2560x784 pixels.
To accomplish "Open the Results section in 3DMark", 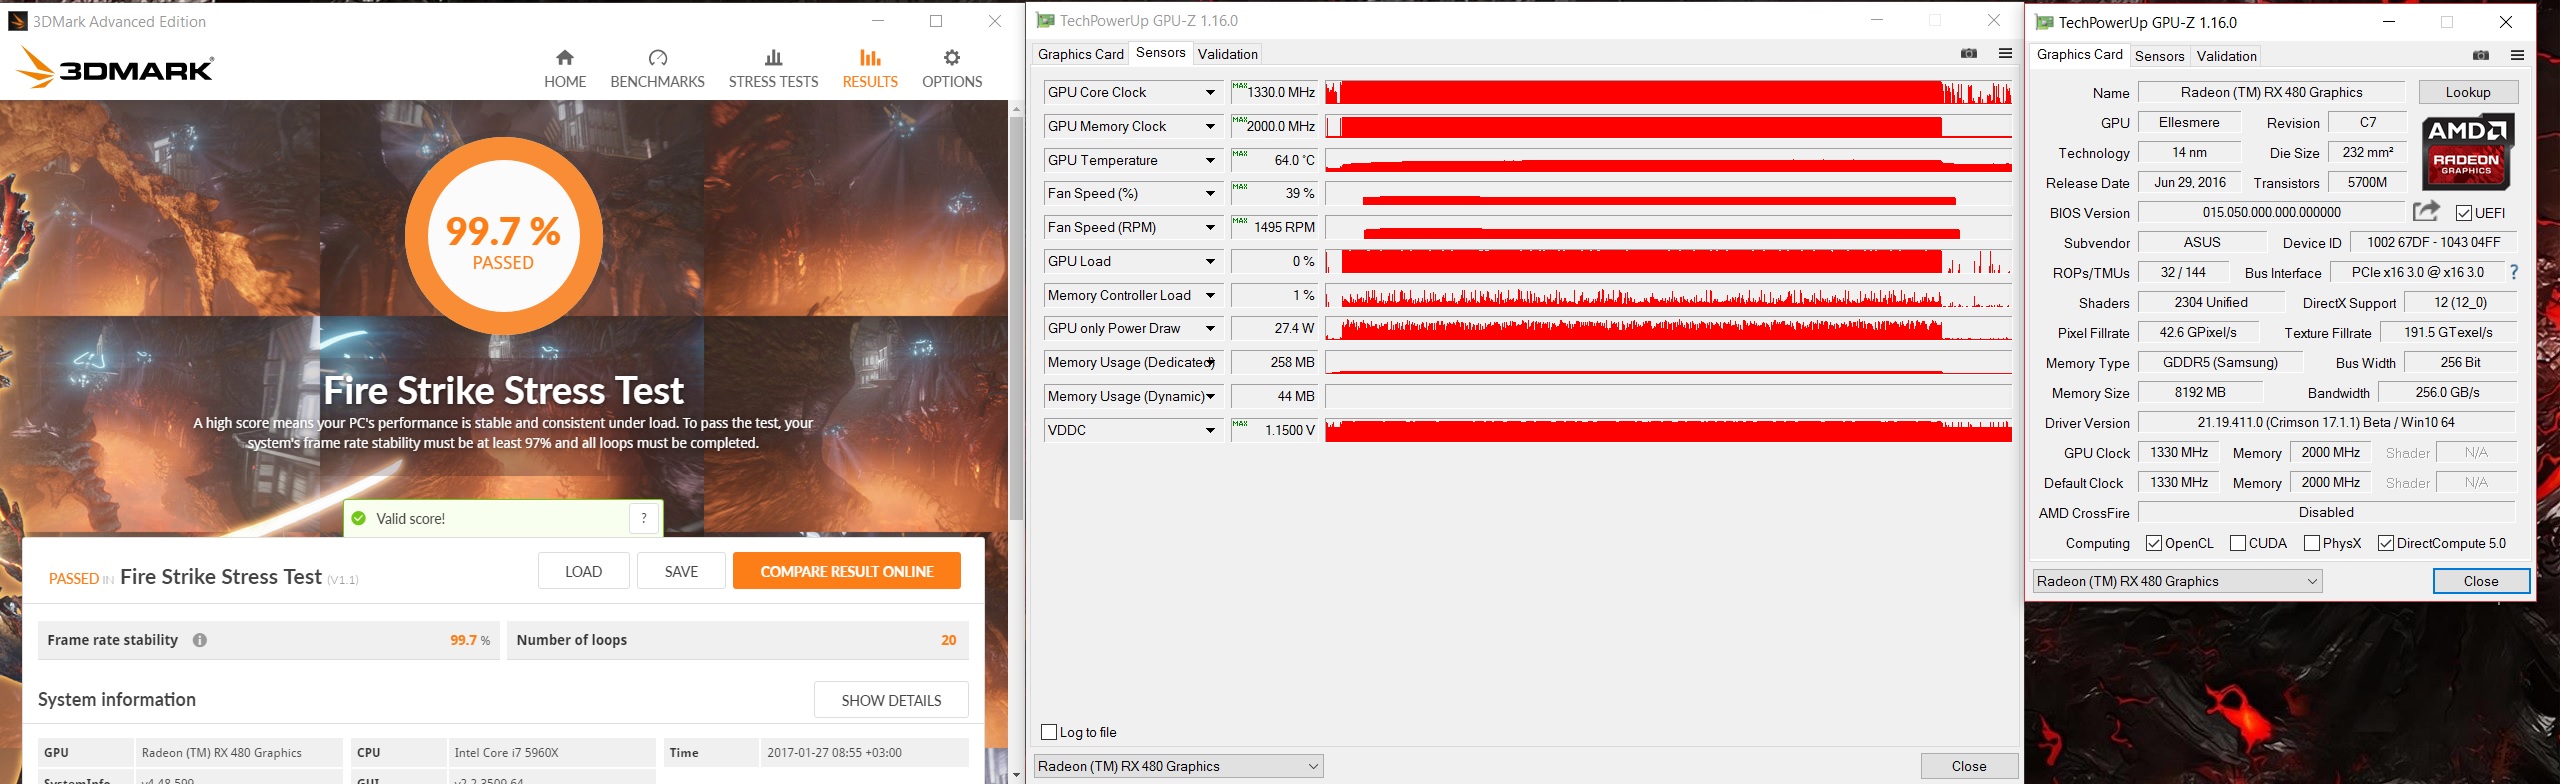I will pos(870,69).
